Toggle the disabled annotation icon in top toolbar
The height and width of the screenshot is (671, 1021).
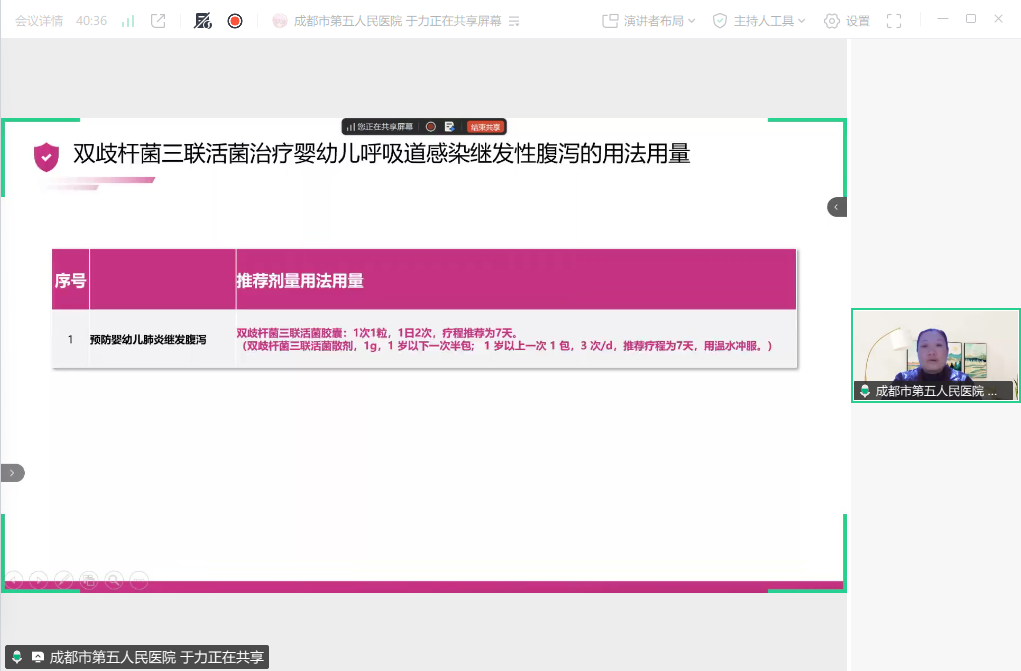(x=203, y=19)
